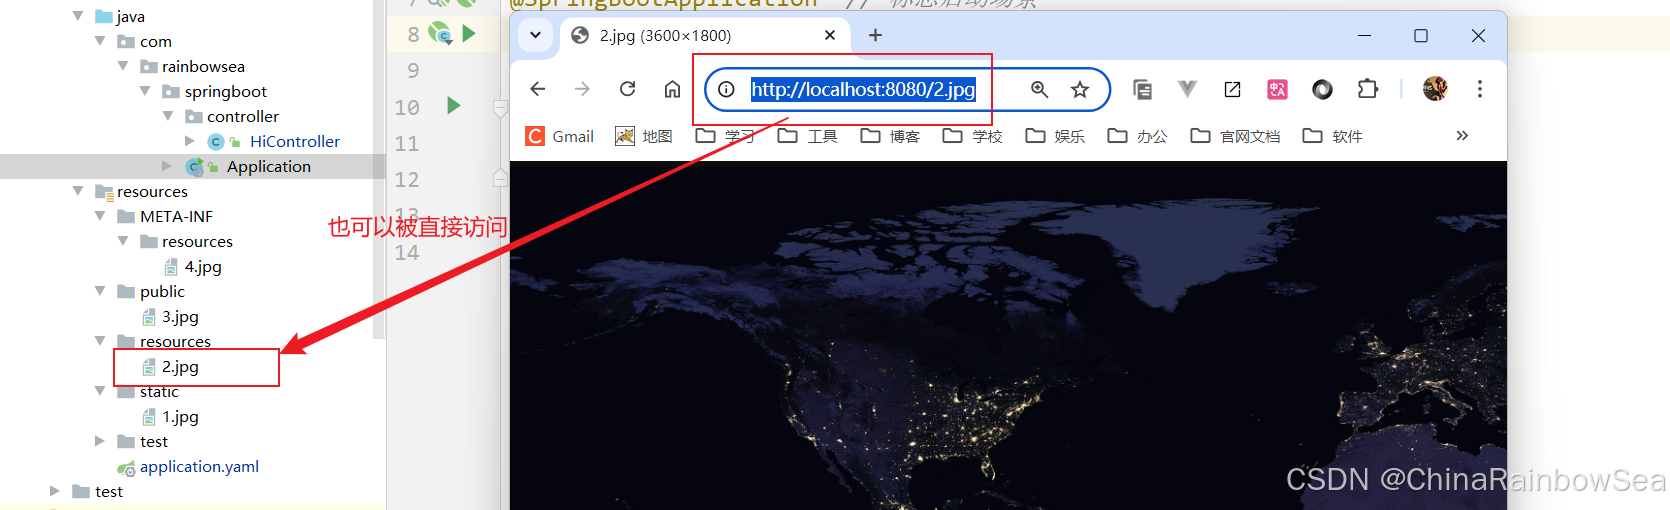Click the browser home icon
This screenshot has height=510, width=1670.
click(672, 89)
